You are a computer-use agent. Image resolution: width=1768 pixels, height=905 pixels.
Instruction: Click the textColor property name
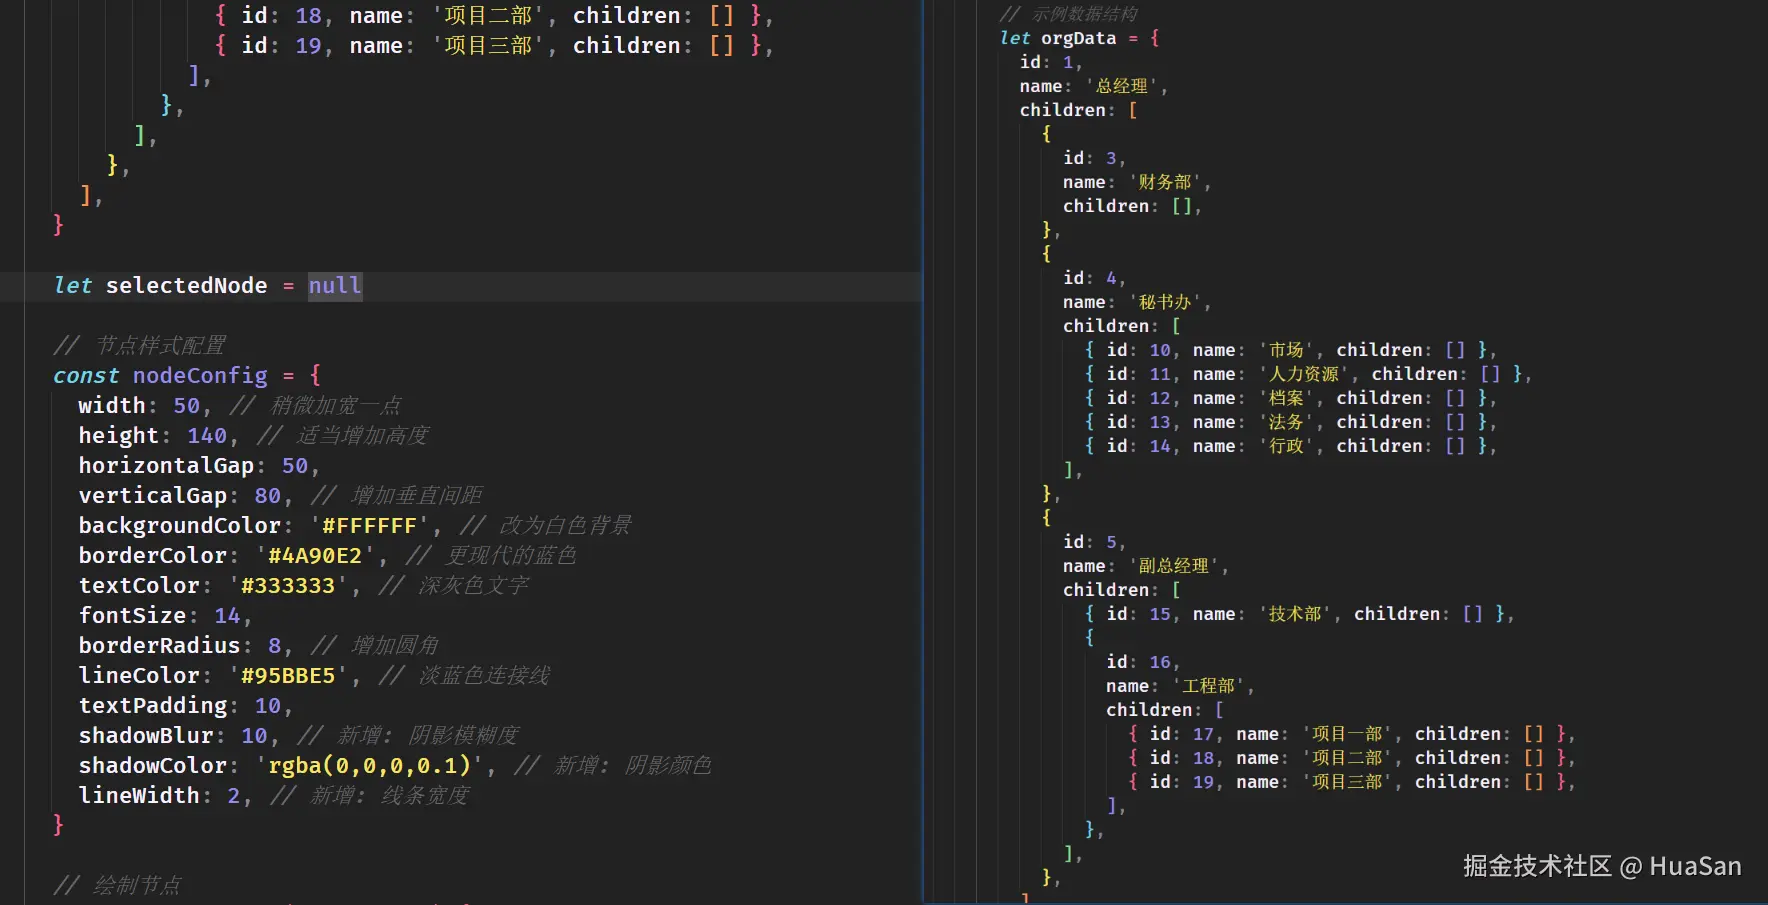139,586
